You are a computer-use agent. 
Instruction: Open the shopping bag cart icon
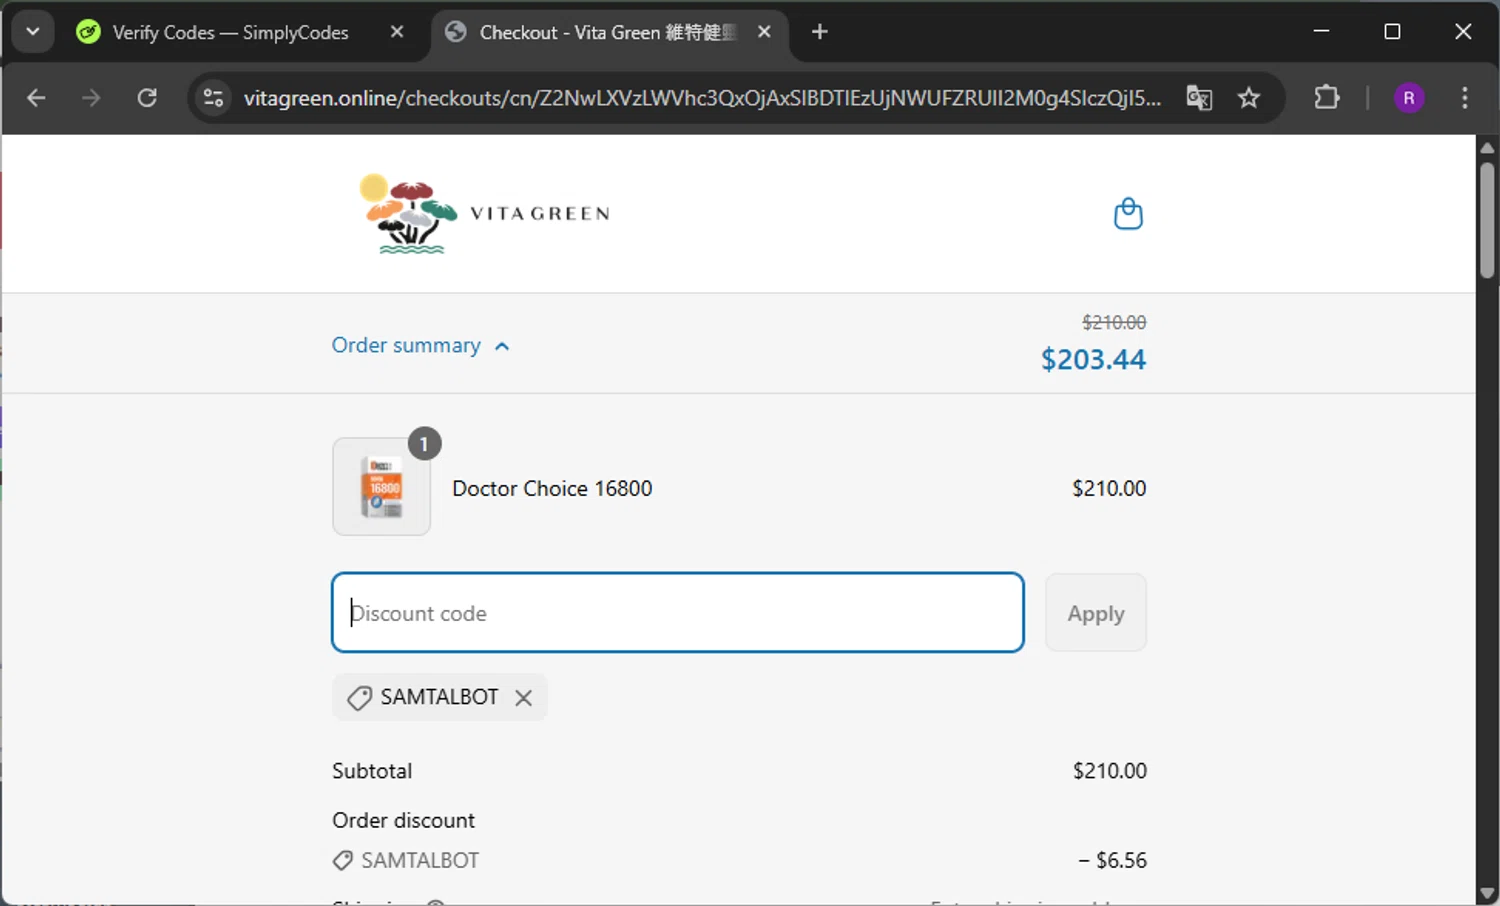point(1128,214)
